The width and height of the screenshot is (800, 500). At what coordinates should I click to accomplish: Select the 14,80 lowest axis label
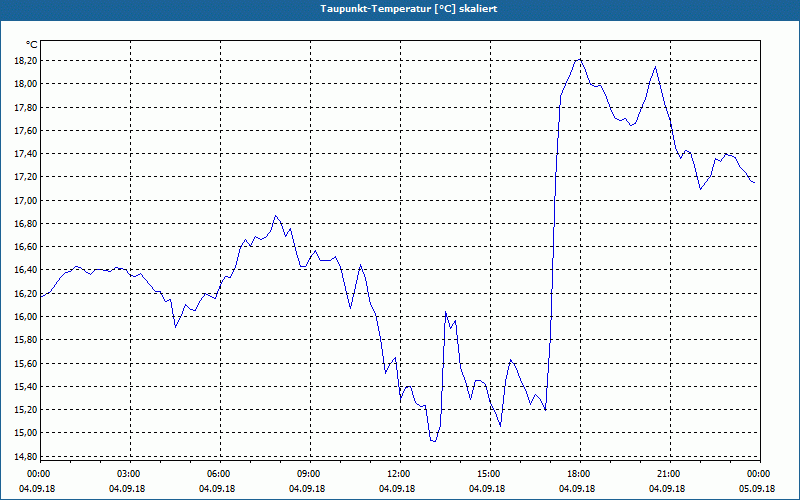28,457
